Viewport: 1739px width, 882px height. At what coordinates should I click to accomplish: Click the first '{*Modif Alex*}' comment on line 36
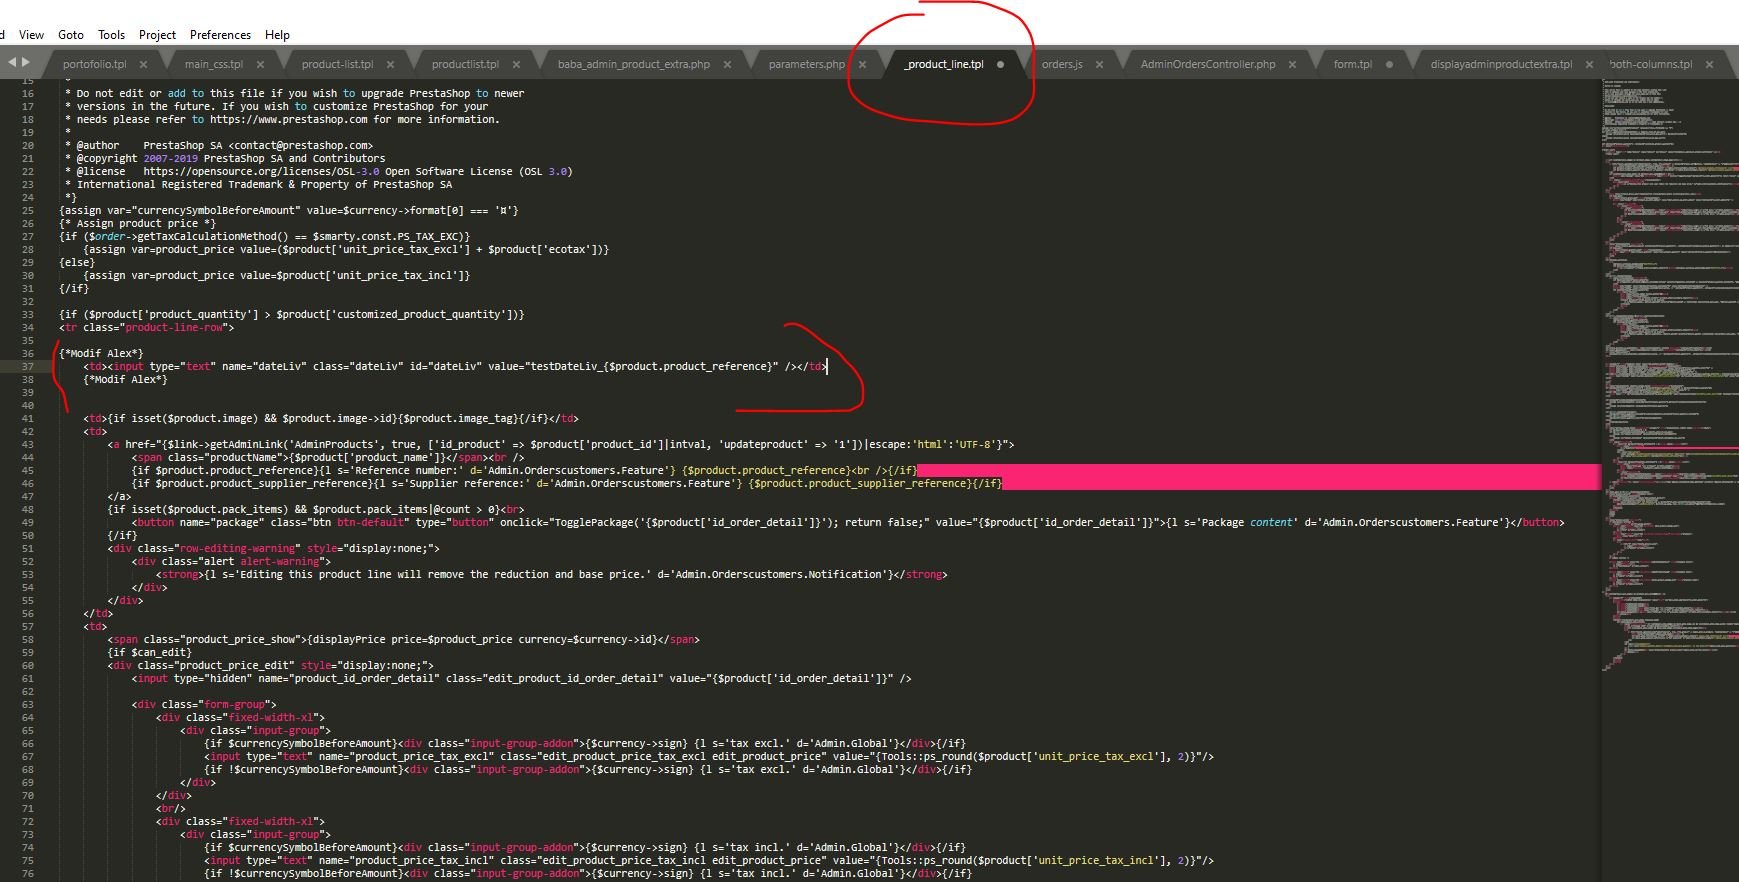(101, 353)
